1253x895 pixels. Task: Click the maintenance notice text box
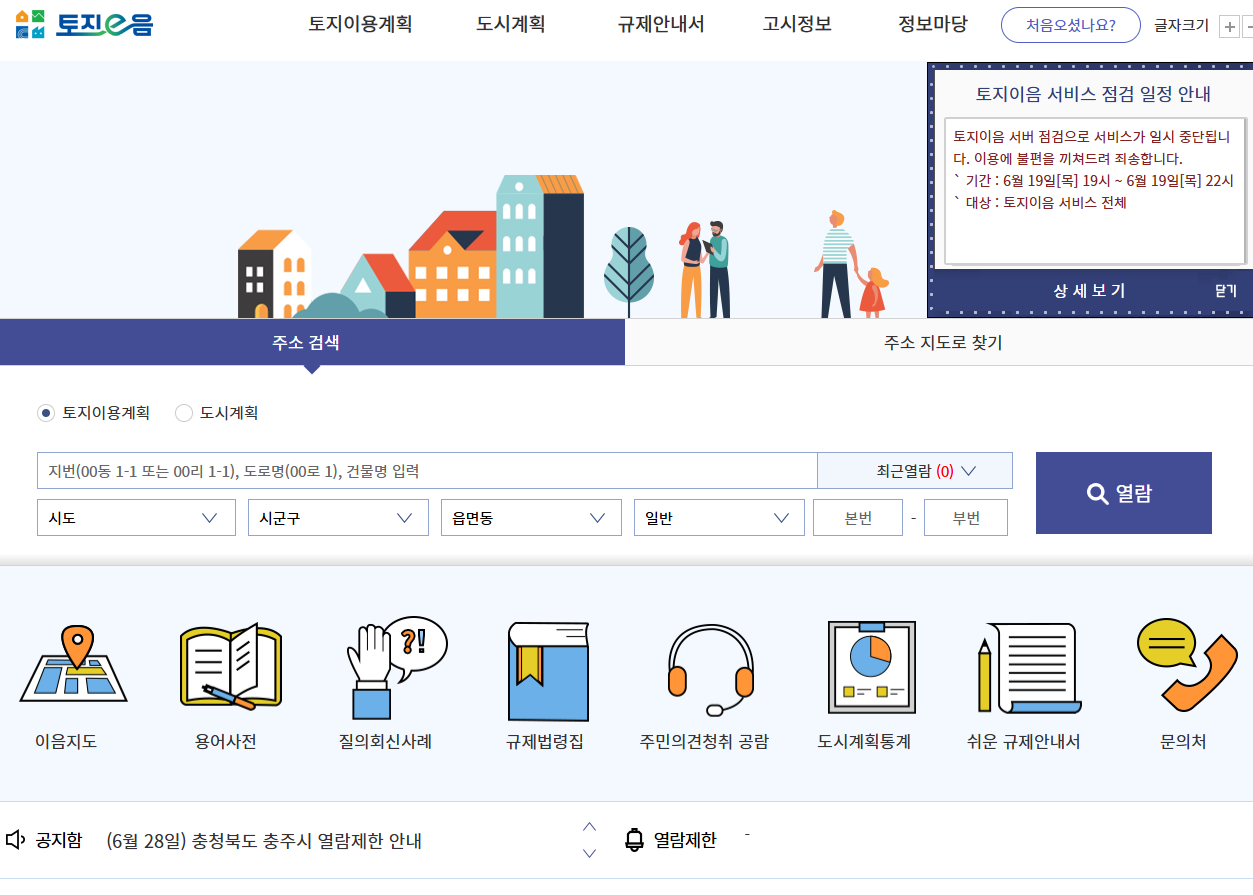tap(1094, 191)
